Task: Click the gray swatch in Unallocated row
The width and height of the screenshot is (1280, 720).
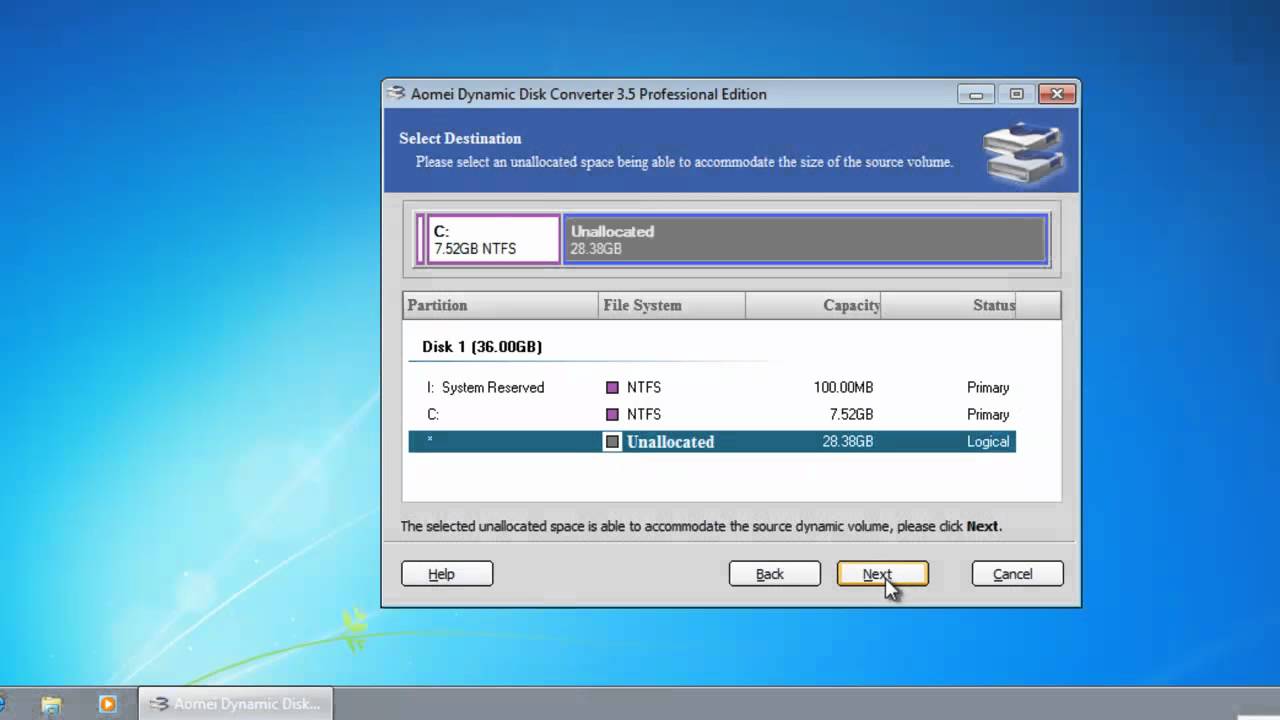Action: tap(612, 441)
